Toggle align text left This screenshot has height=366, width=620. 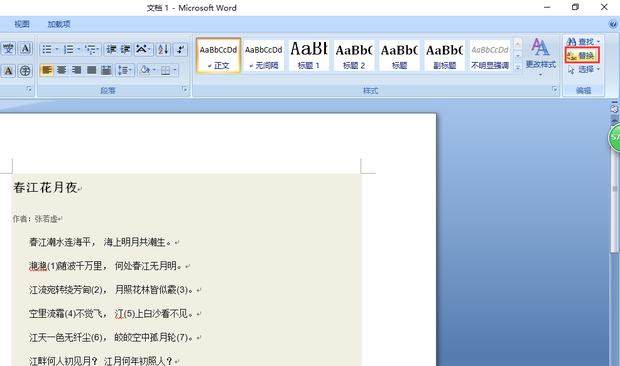pos(47,70)
